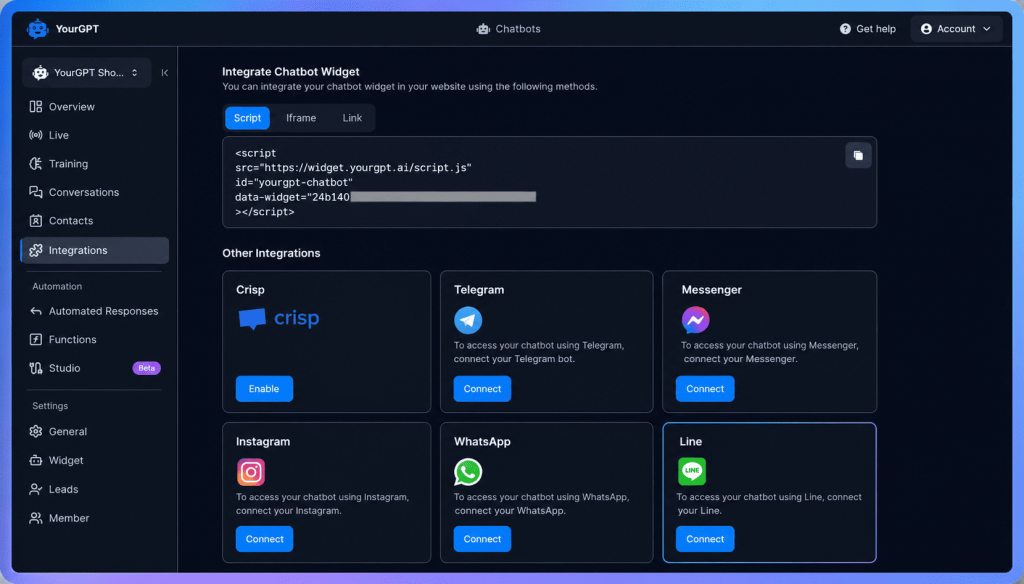Click the Contacts icon in sidebar
This screenshot has width=1024, height=584.
36,221
